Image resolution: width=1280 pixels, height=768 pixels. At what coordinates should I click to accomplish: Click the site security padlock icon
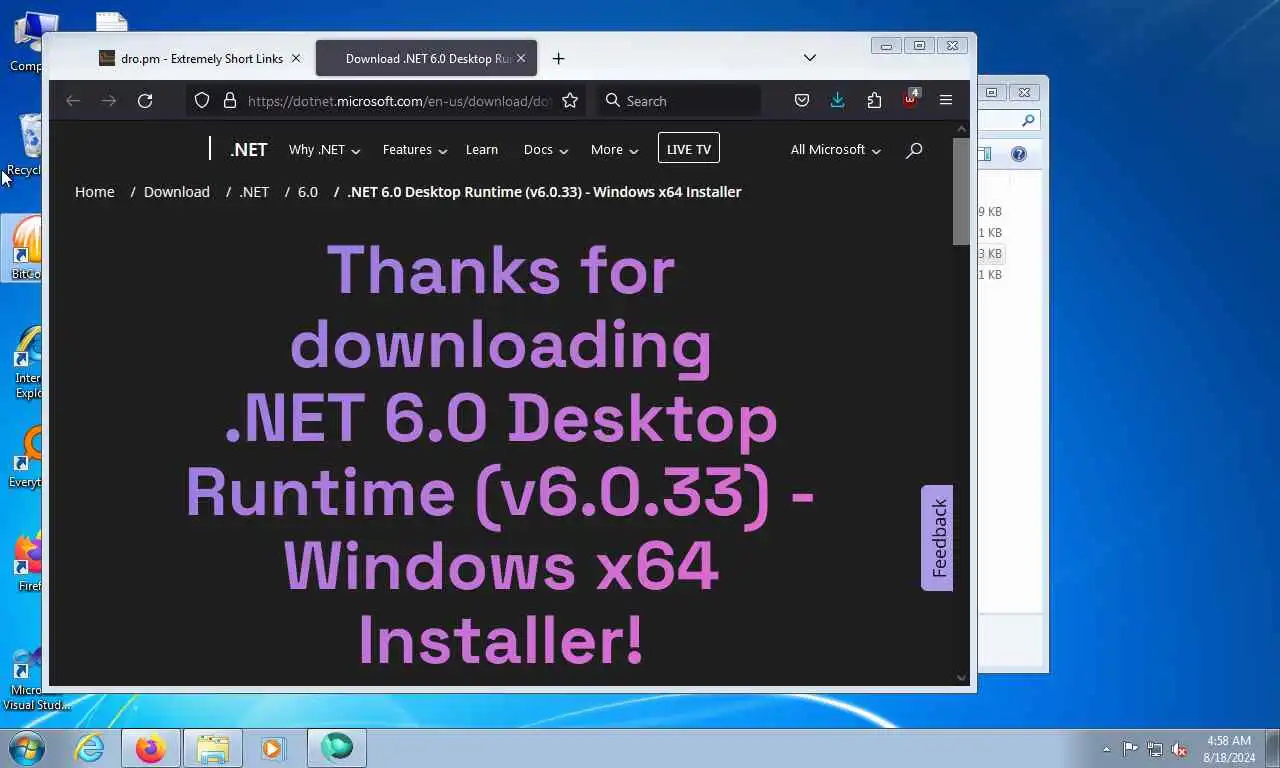coord(229,101)
